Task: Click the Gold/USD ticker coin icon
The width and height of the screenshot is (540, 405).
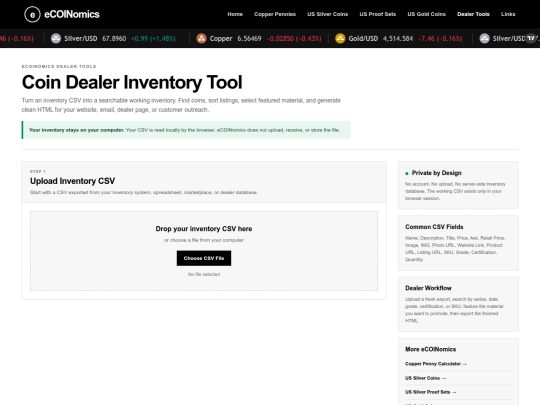Action: click(x=340, y=38)
